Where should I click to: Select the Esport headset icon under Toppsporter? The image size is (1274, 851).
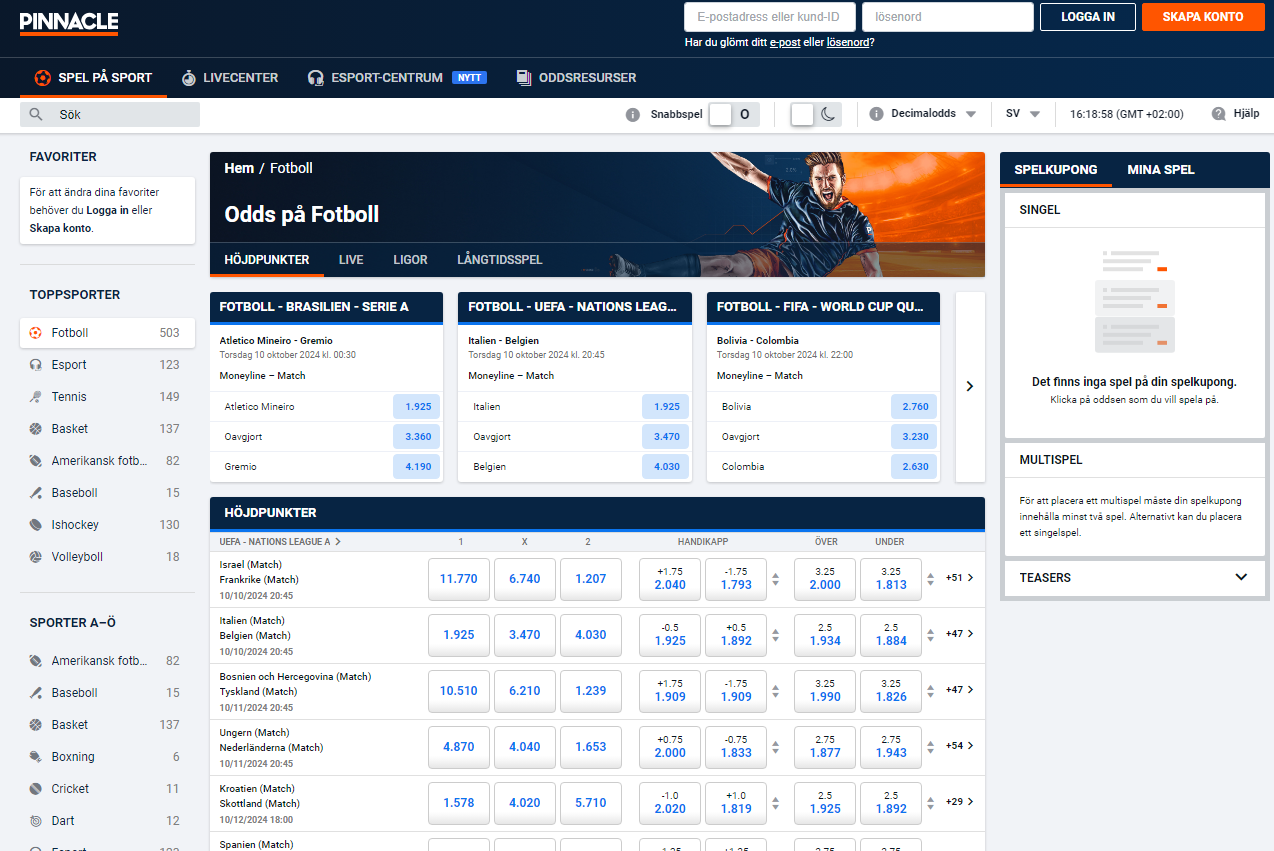pyautogui.click(x=36, y=365)
